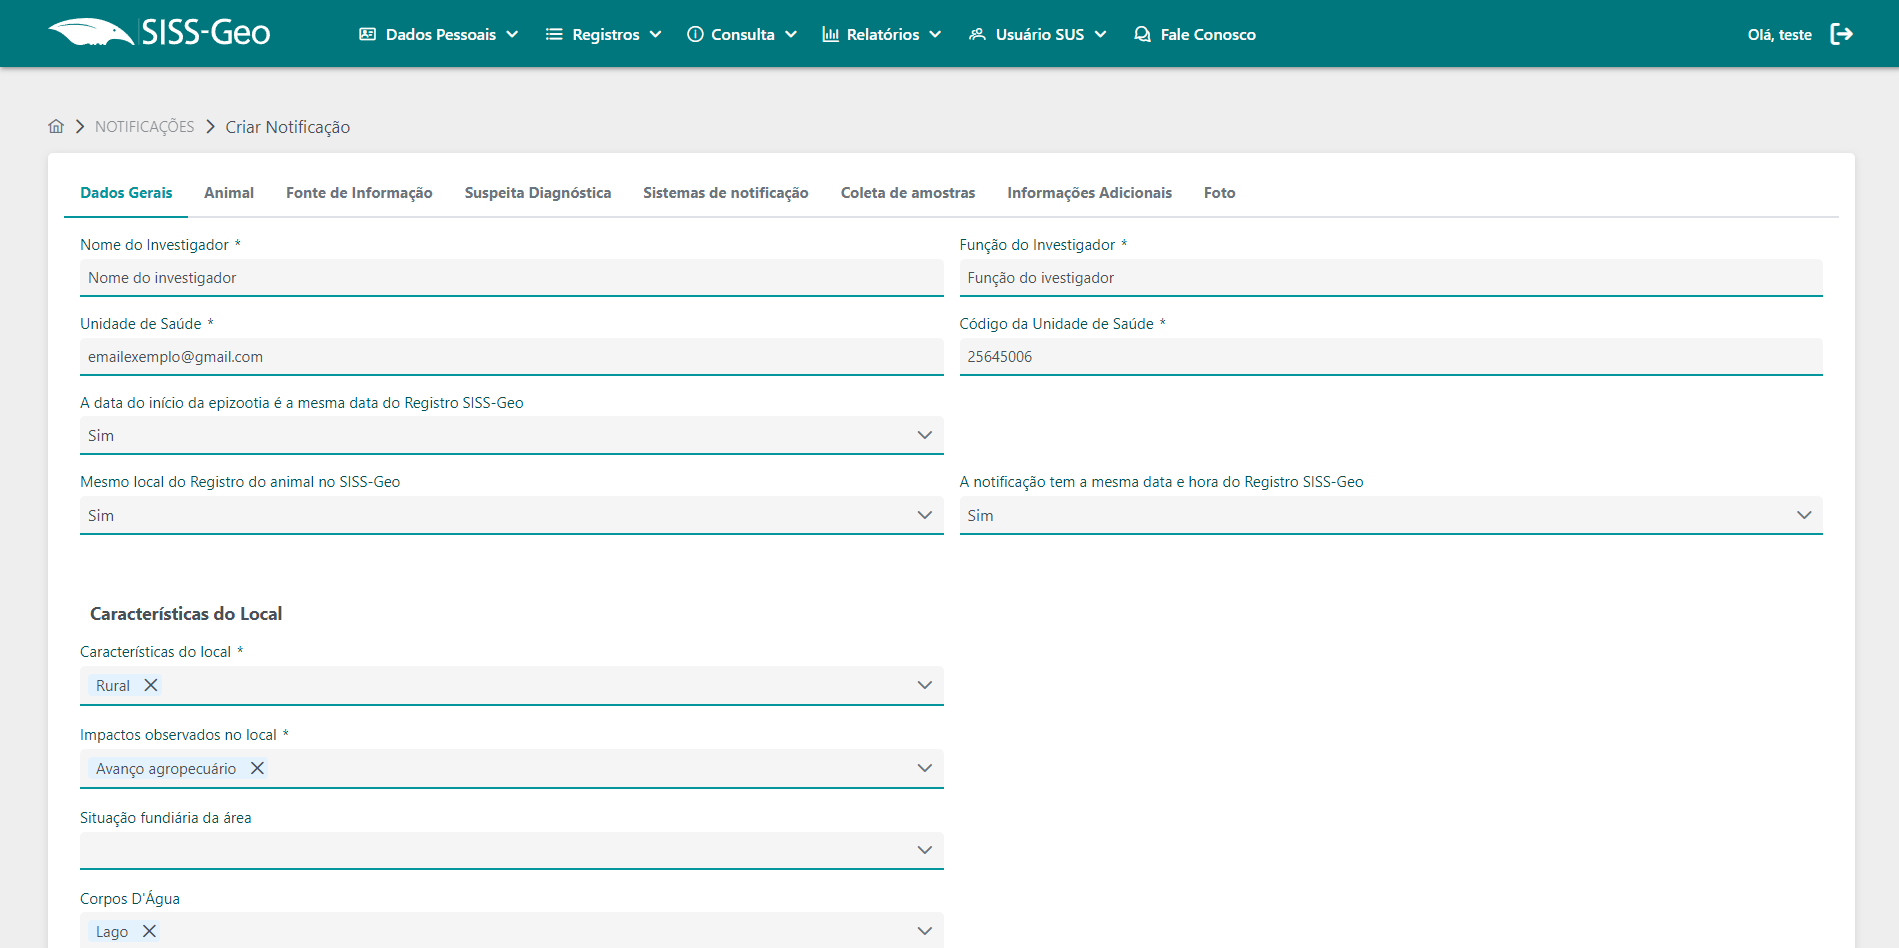1899x948 pixels.
Task: Click the home icon in the breadcrumb
Action: (56, 126)
